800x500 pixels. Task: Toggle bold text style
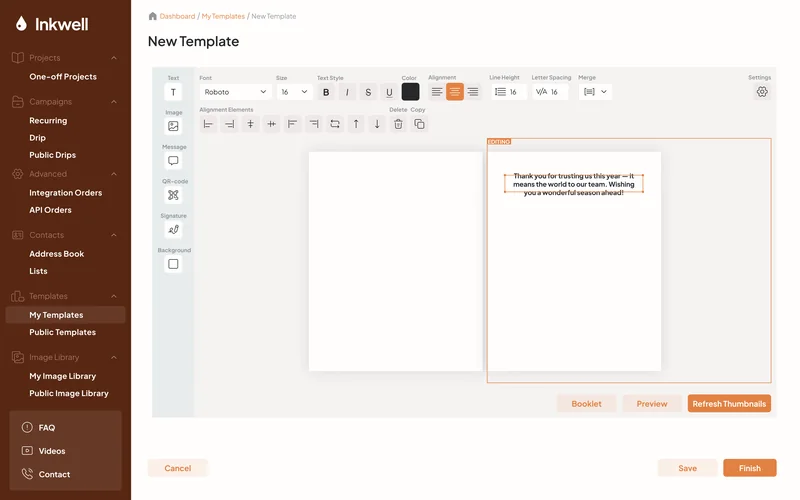[326, 92]
